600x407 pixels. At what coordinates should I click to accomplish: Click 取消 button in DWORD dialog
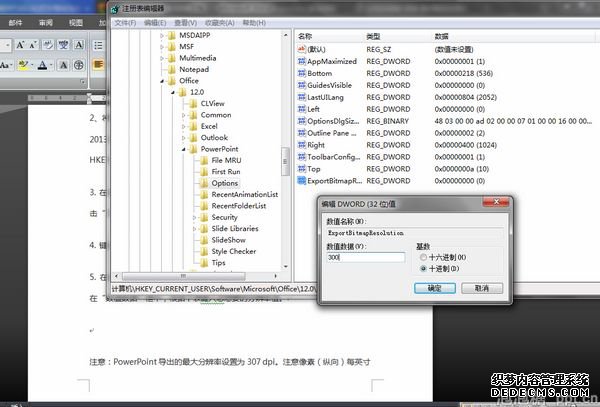tap(482, 288)
